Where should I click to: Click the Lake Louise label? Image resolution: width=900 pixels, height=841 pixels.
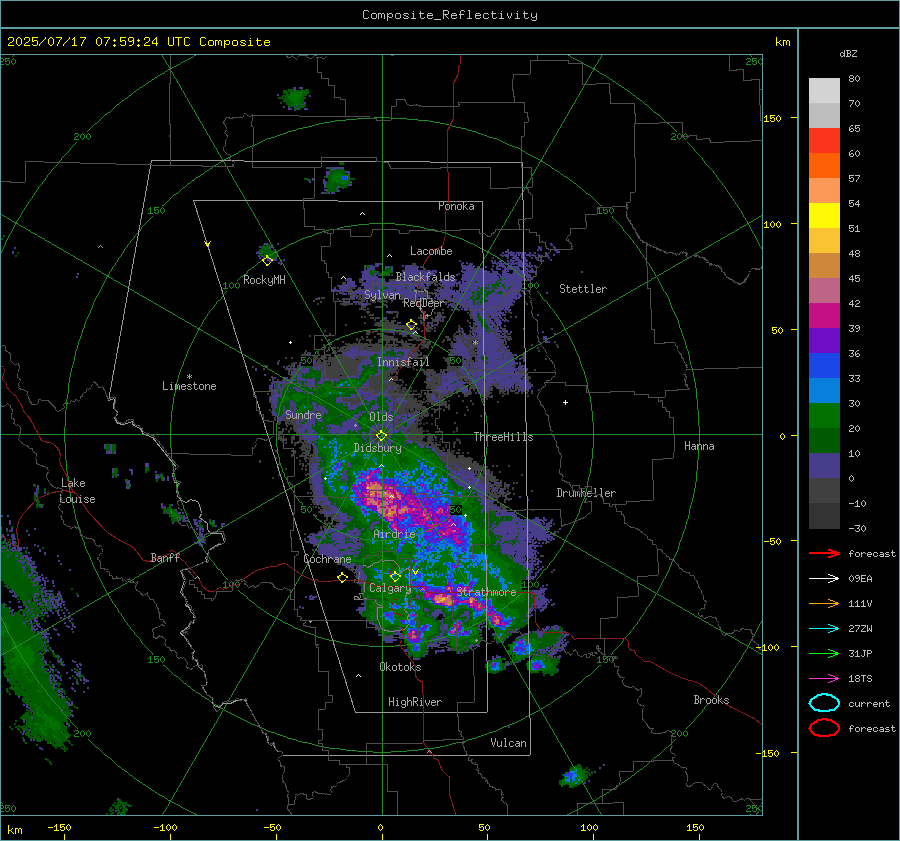pyautogui.click(x=78, y=491)
